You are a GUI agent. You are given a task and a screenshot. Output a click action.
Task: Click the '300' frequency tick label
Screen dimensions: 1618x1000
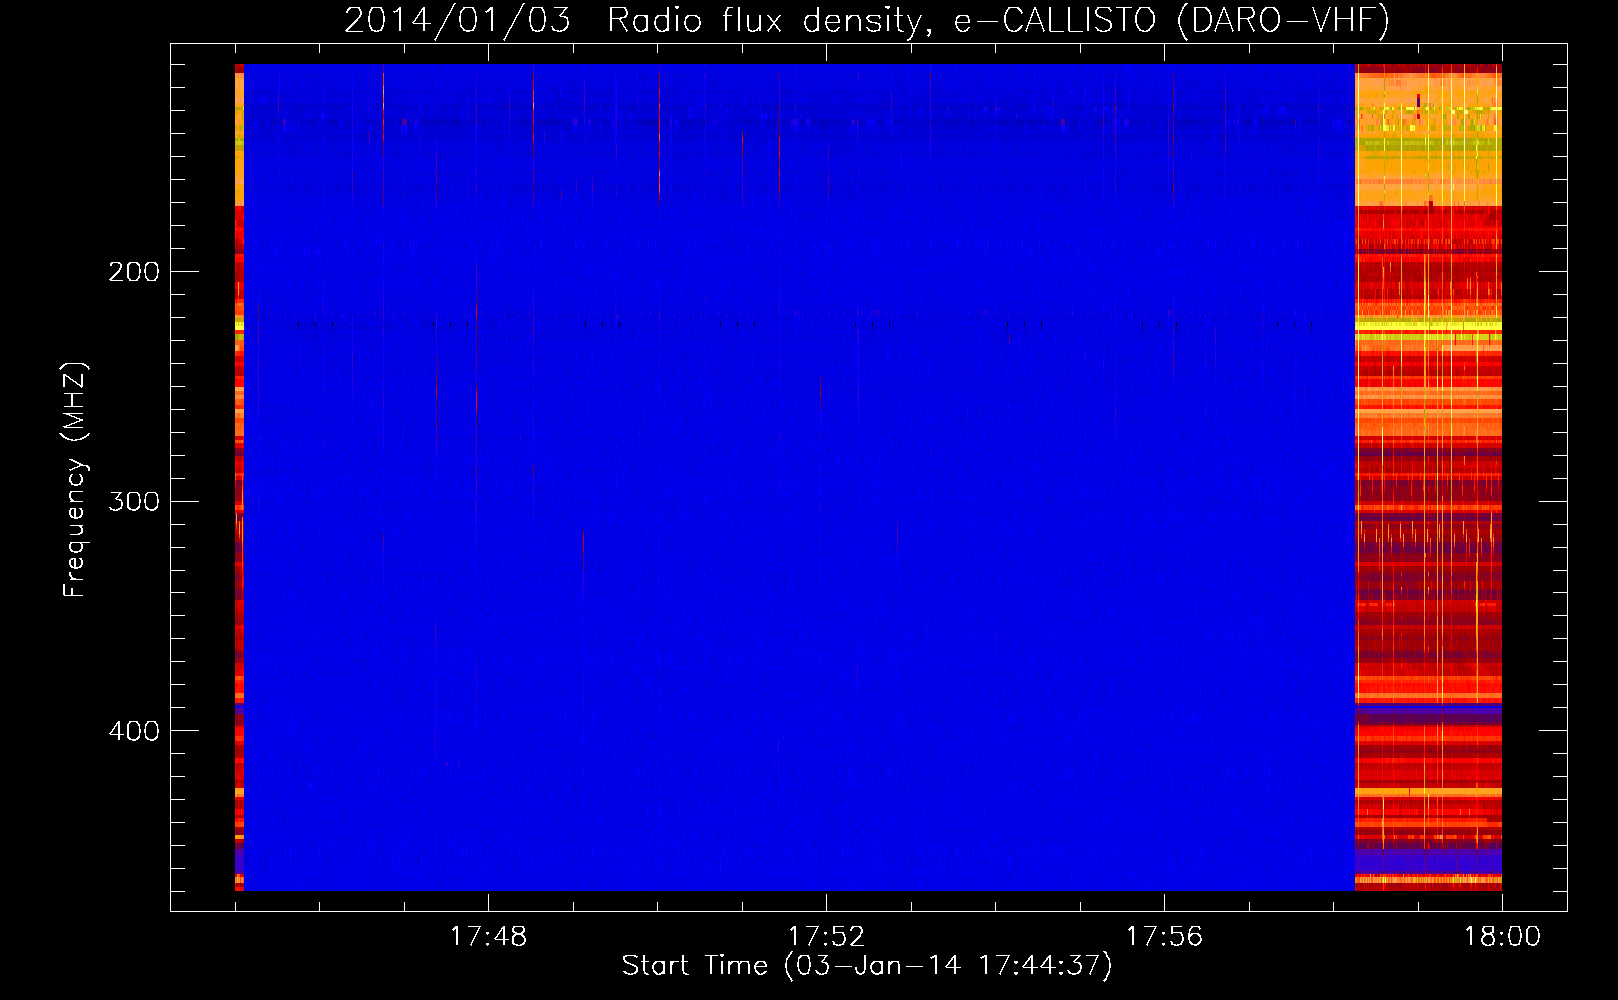(134, 501)
